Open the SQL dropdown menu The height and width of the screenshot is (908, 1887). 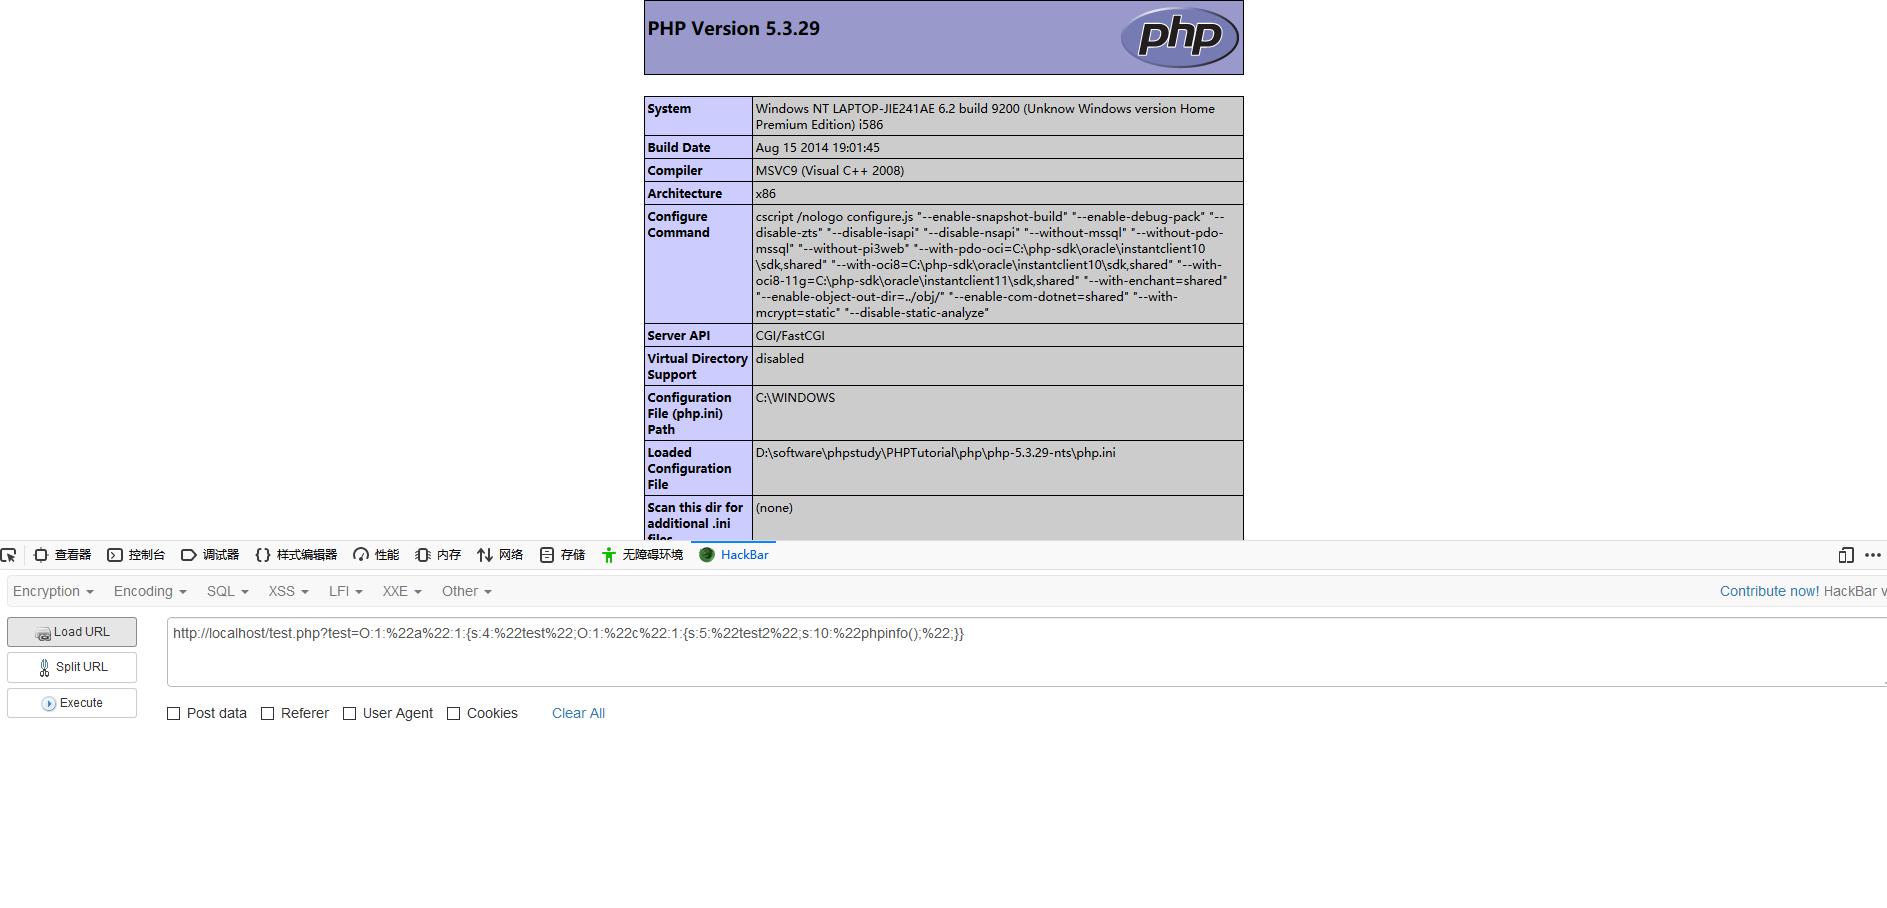click(x=227, y=591)
